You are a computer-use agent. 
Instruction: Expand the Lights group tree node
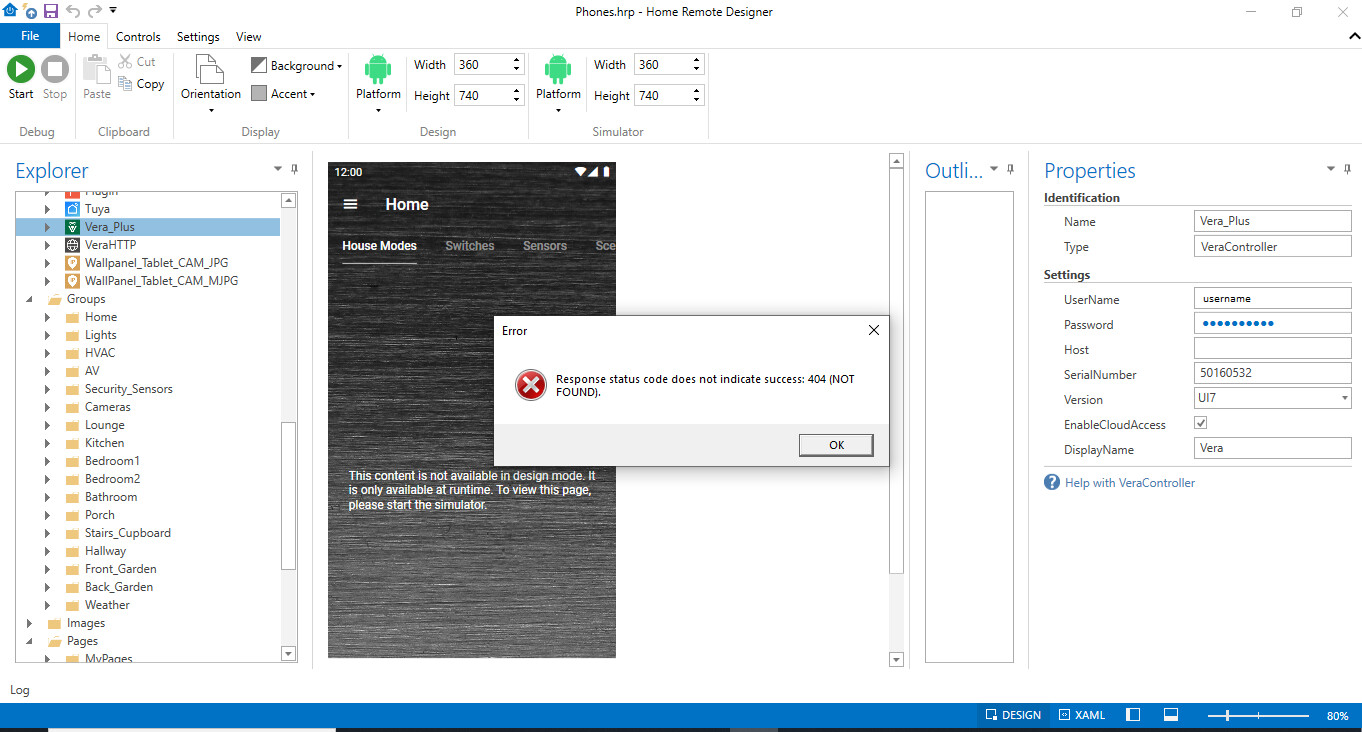click(47, 335)
